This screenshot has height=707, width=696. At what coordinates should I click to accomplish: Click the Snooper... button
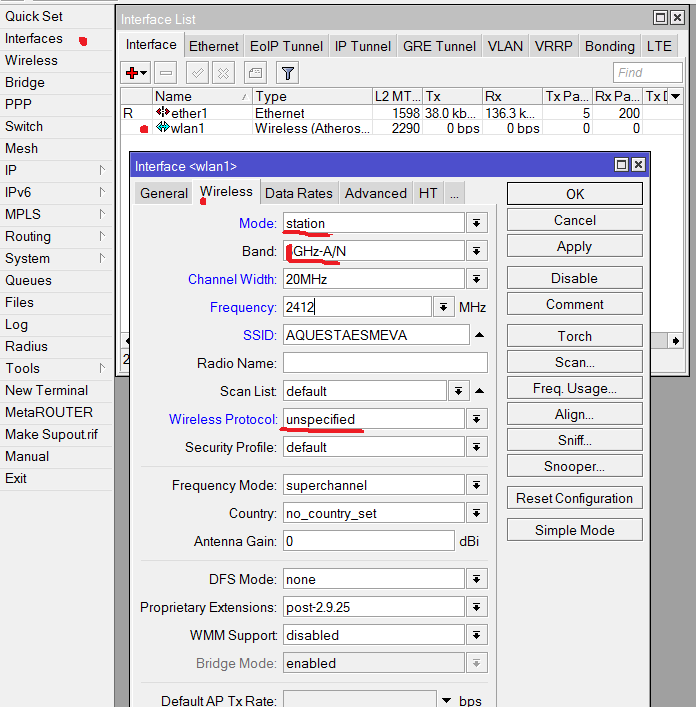[575, 466]
